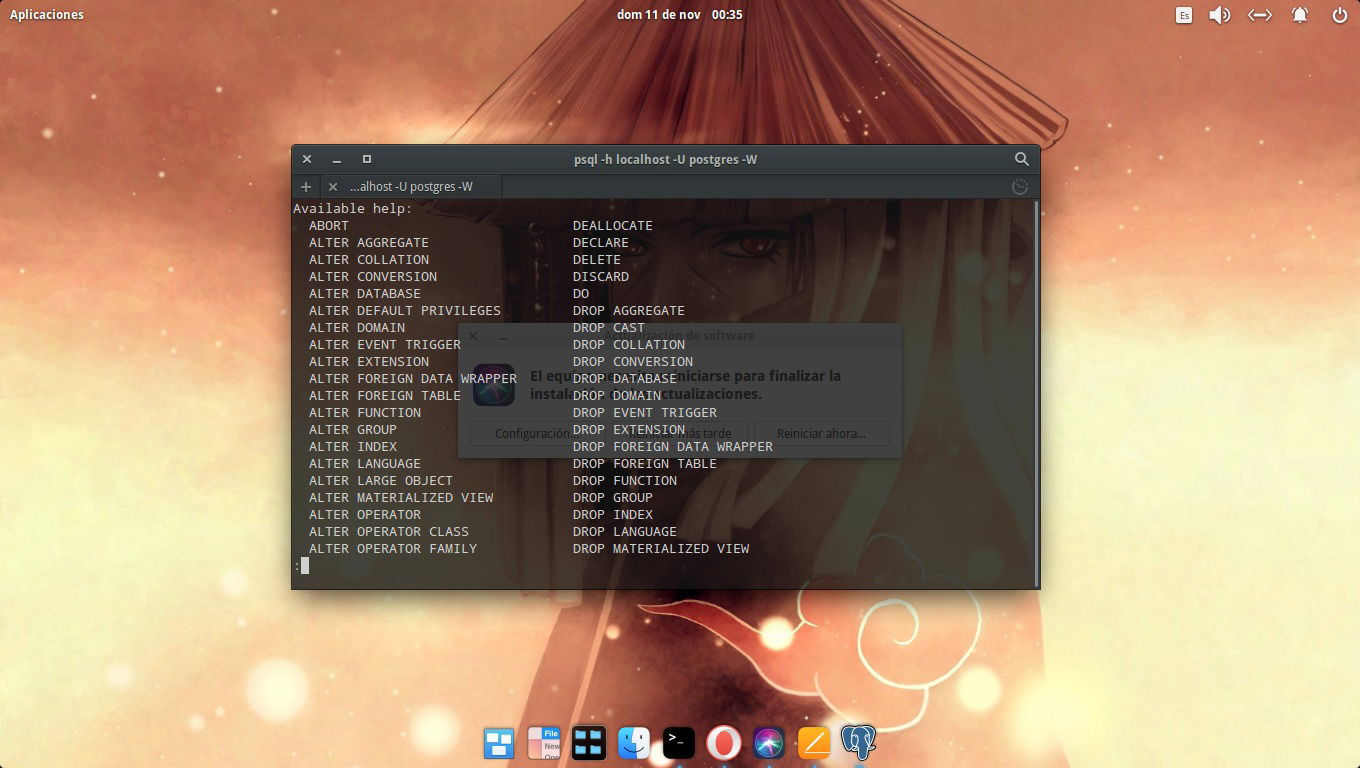Click 'ALTER MATERIALIZED VIEW' entry

(401, 497)
